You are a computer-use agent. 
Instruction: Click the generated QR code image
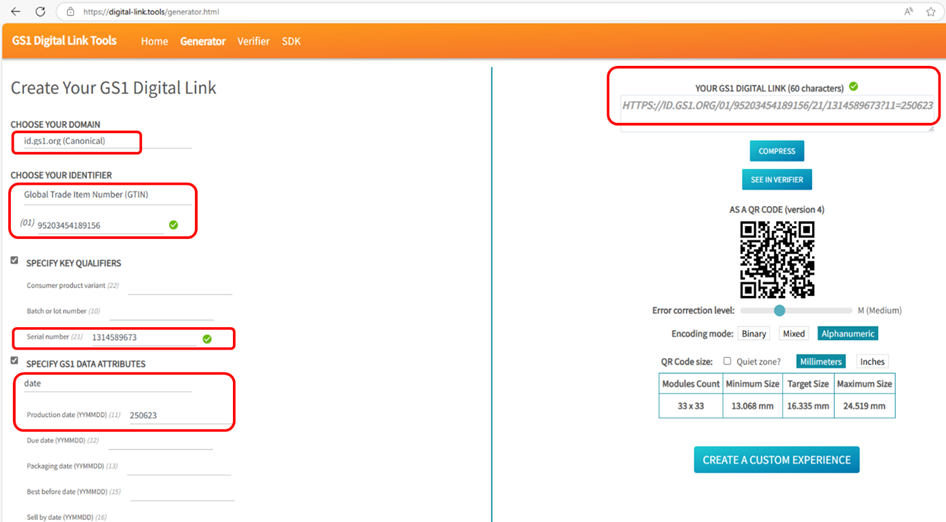pyautogui.click(x=777, y=259)
